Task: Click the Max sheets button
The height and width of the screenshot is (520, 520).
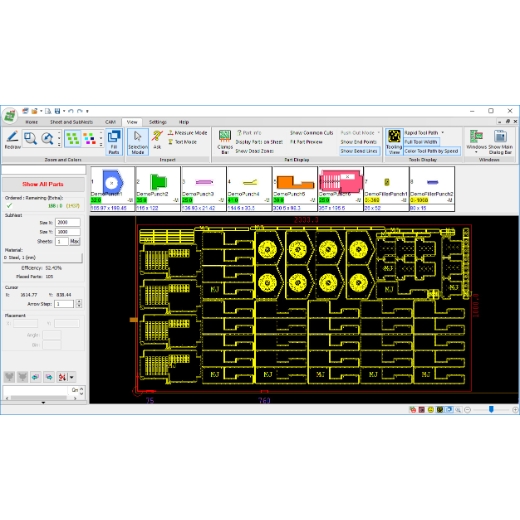Action: click(75, 241)
